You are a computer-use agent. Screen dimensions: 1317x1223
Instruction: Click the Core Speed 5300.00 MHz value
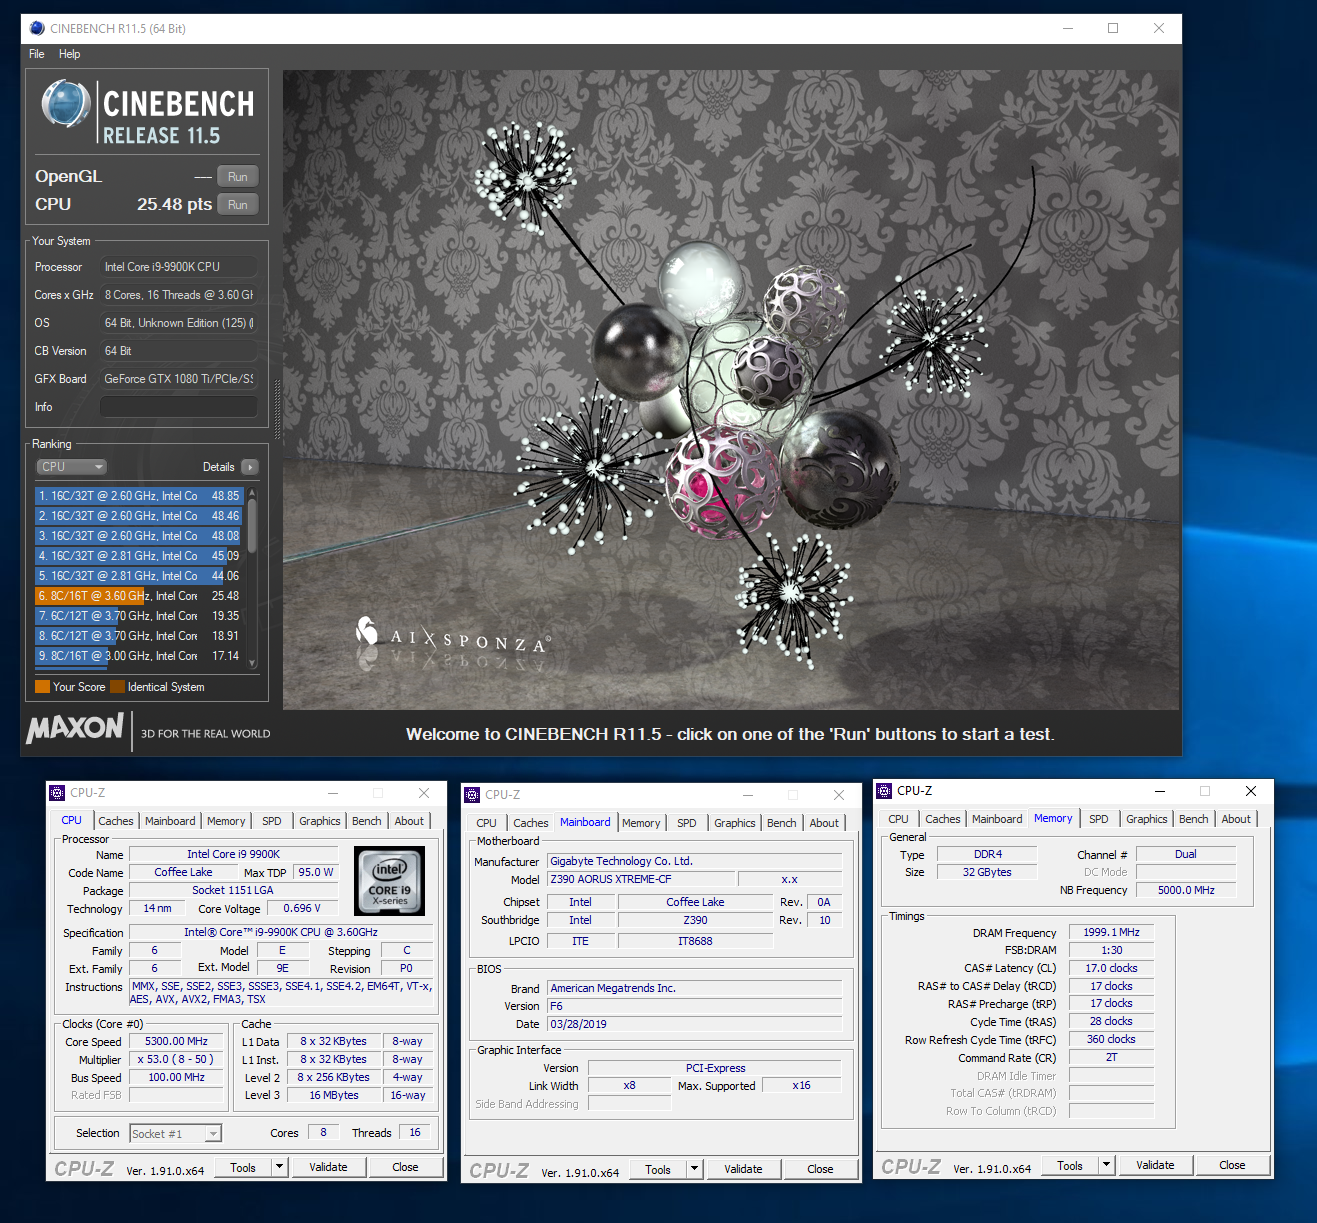tap(176, 1041)
